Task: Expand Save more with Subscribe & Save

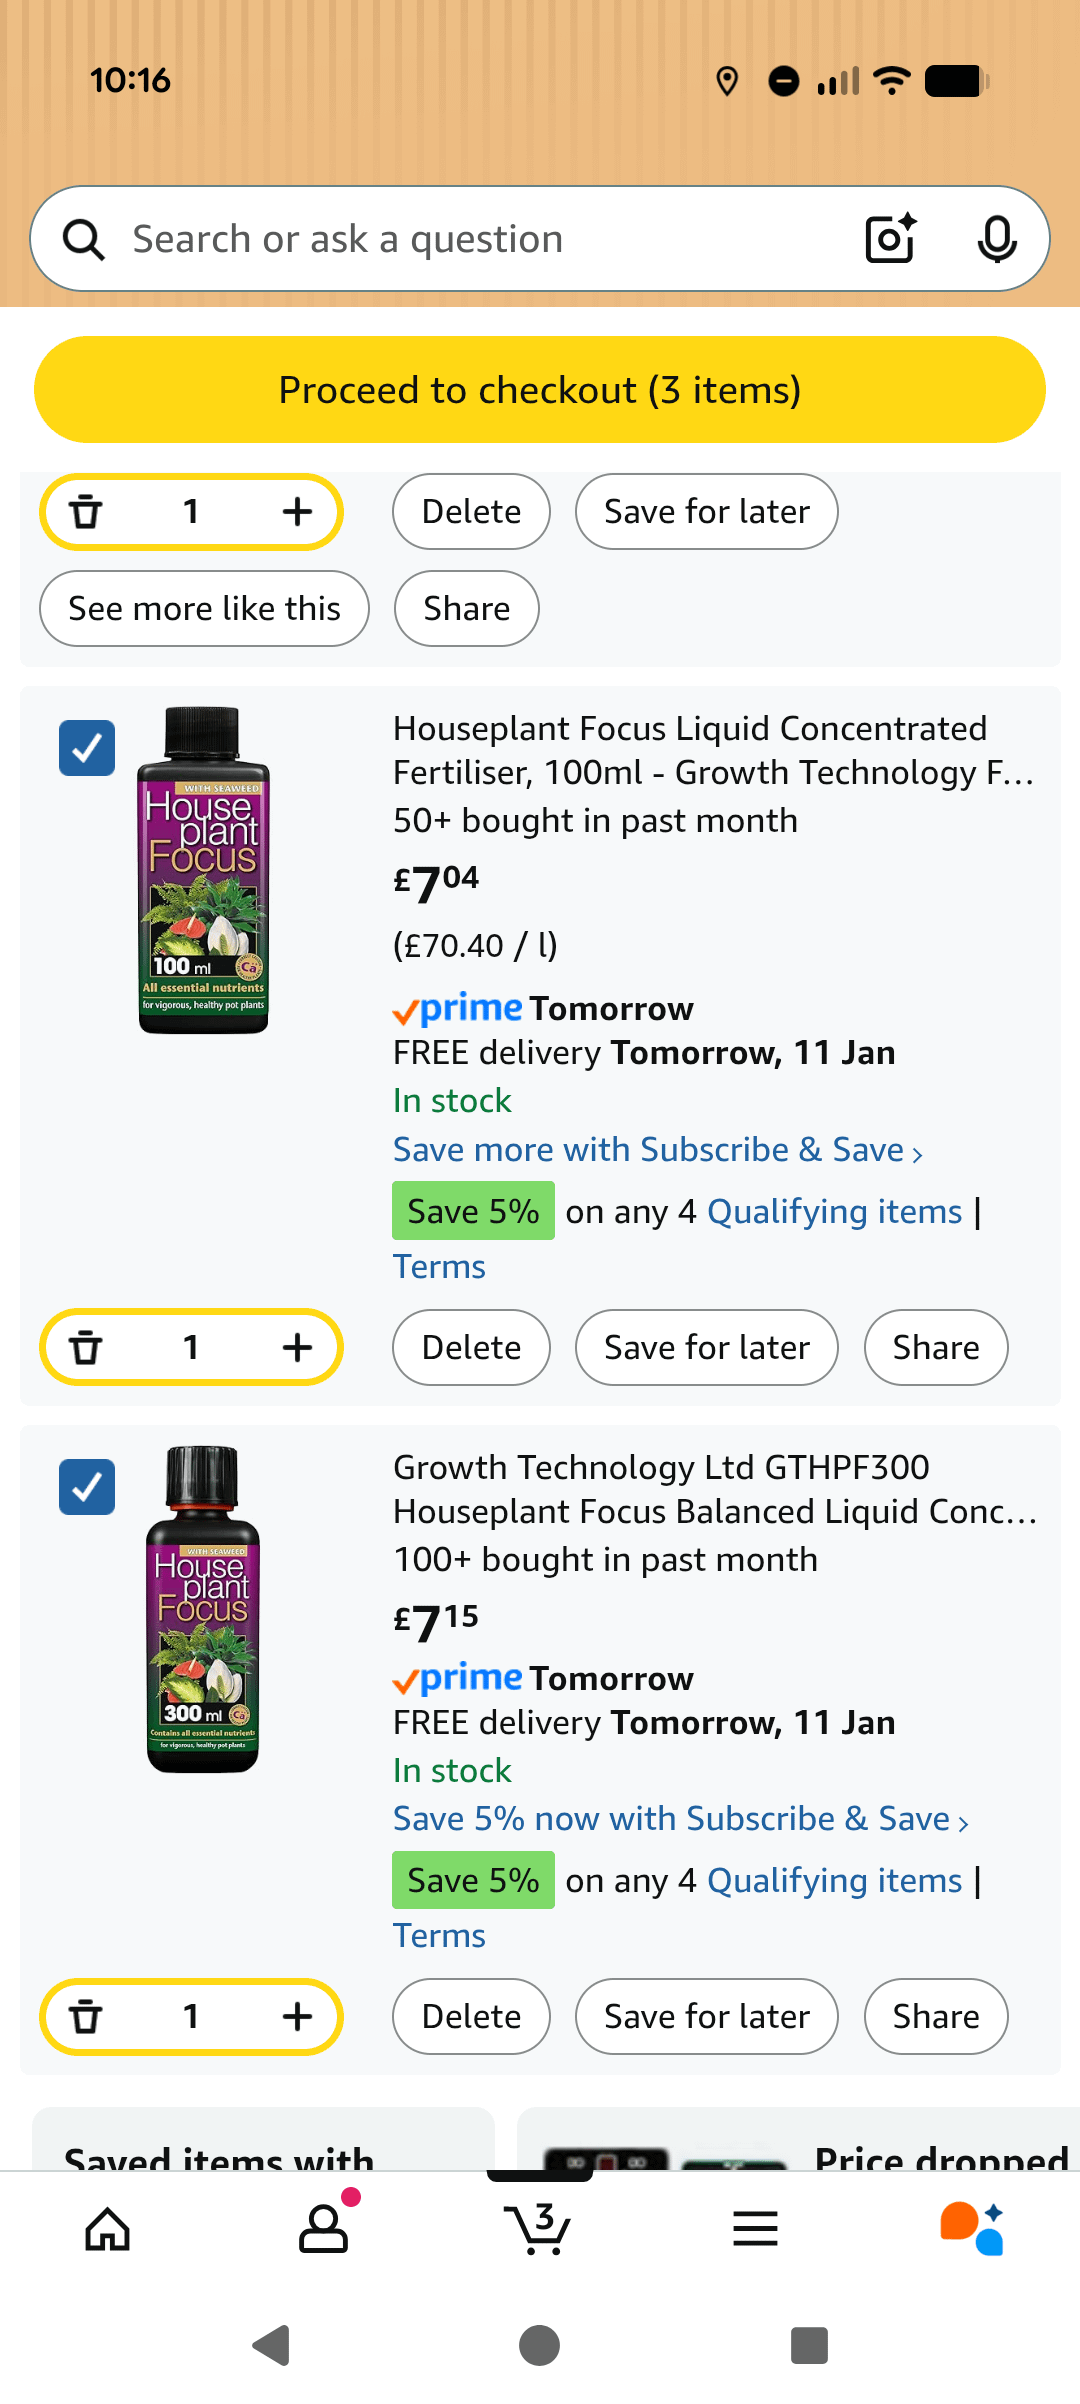Action: coord(657,1150)
